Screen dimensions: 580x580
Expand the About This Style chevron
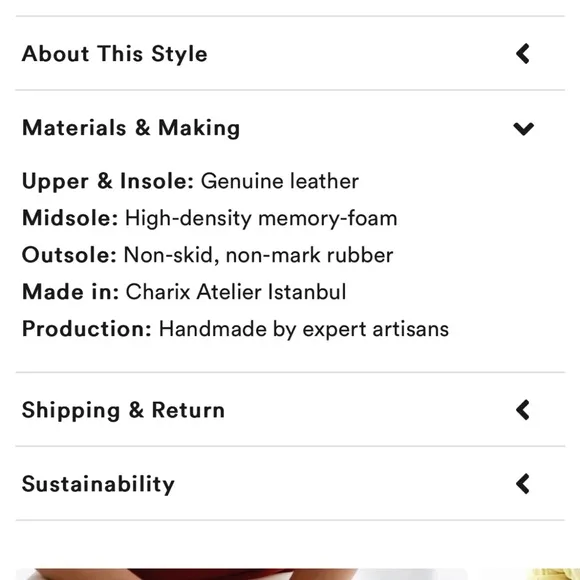(523, 54)
